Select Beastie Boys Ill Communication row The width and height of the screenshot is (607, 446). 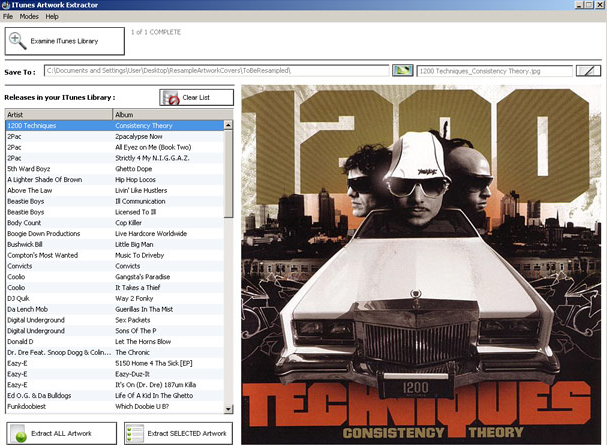(114, 201)
